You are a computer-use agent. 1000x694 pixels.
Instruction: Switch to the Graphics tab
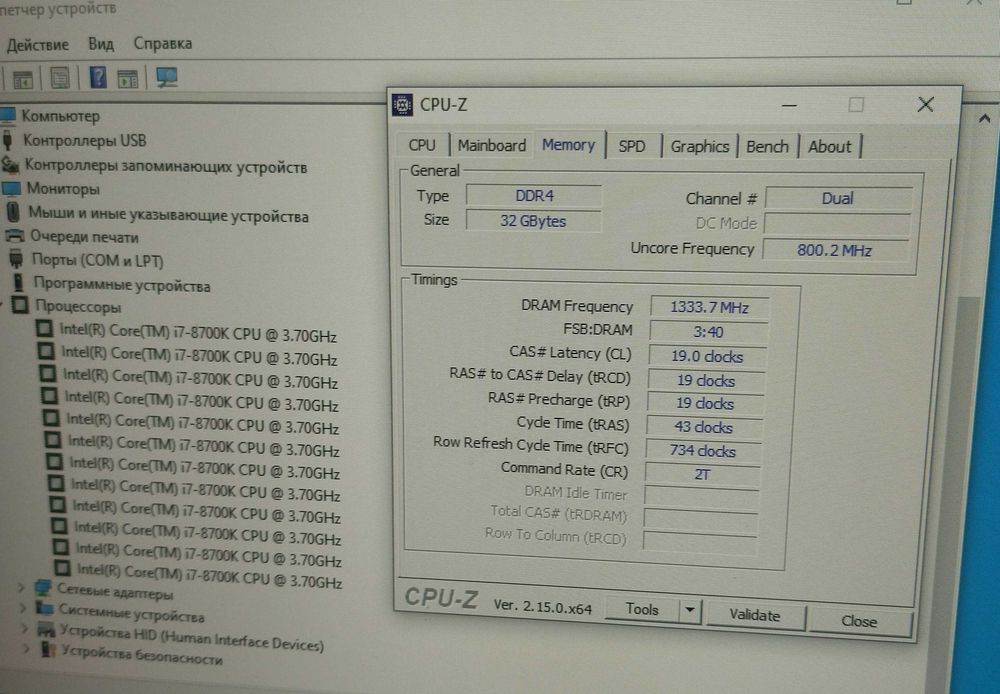pos(700,146)
